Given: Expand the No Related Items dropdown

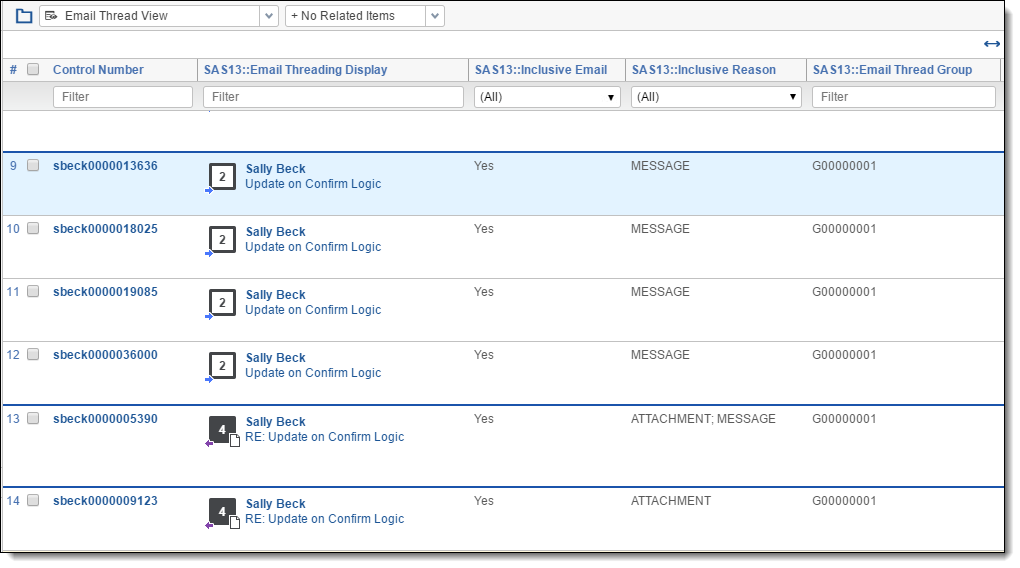Looking at the screenshot, I should (364, 16).
